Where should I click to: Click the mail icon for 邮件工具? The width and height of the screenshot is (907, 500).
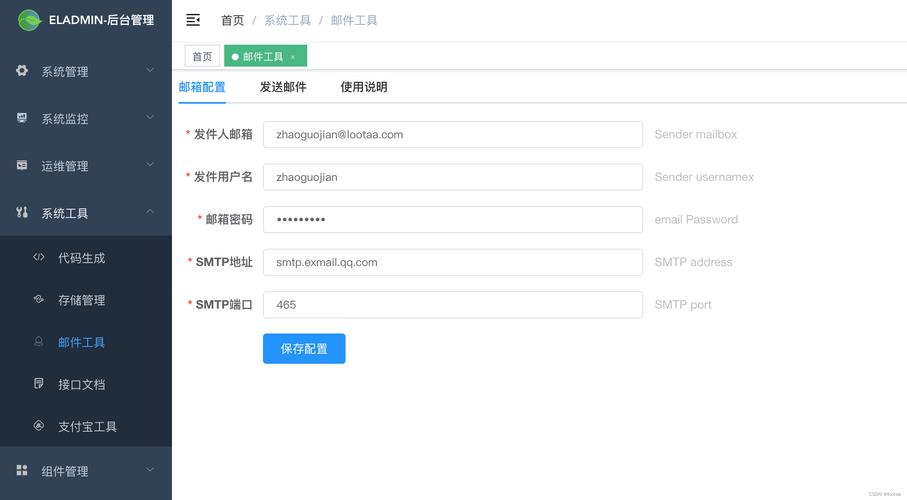(39, 341)
